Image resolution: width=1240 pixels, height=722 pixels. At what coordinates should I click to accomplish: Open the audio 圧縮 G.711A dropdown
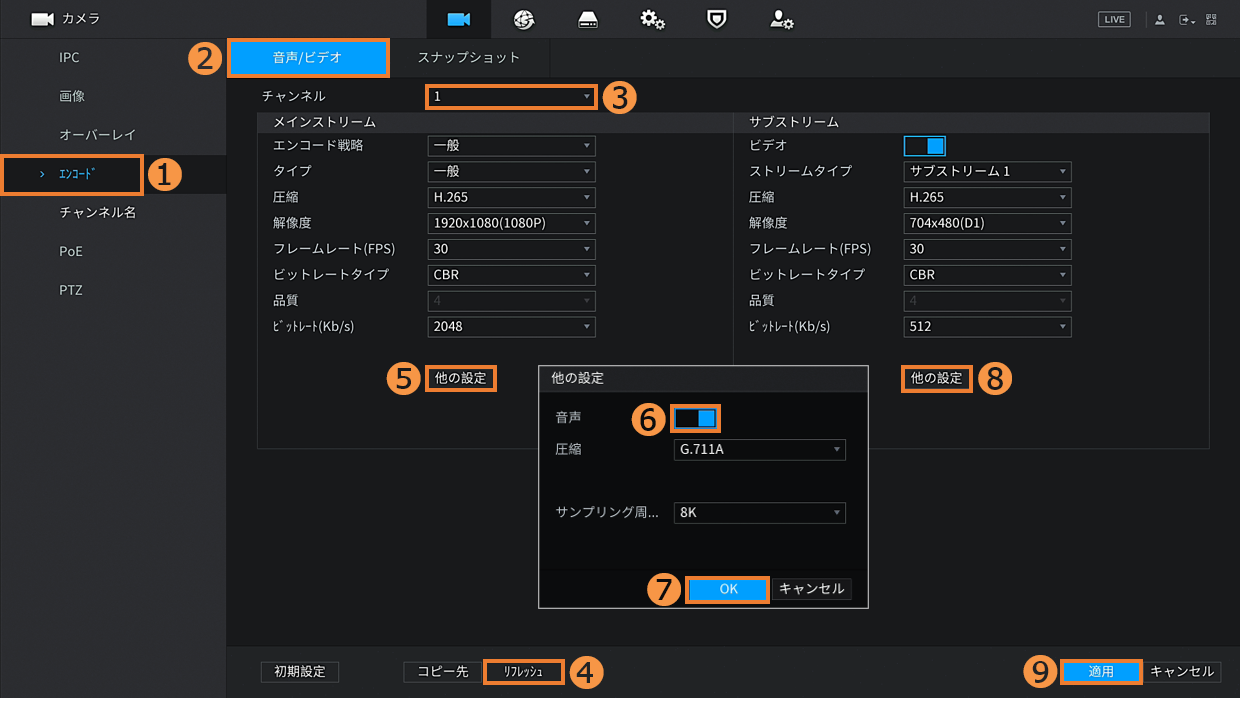coord(760,450)
